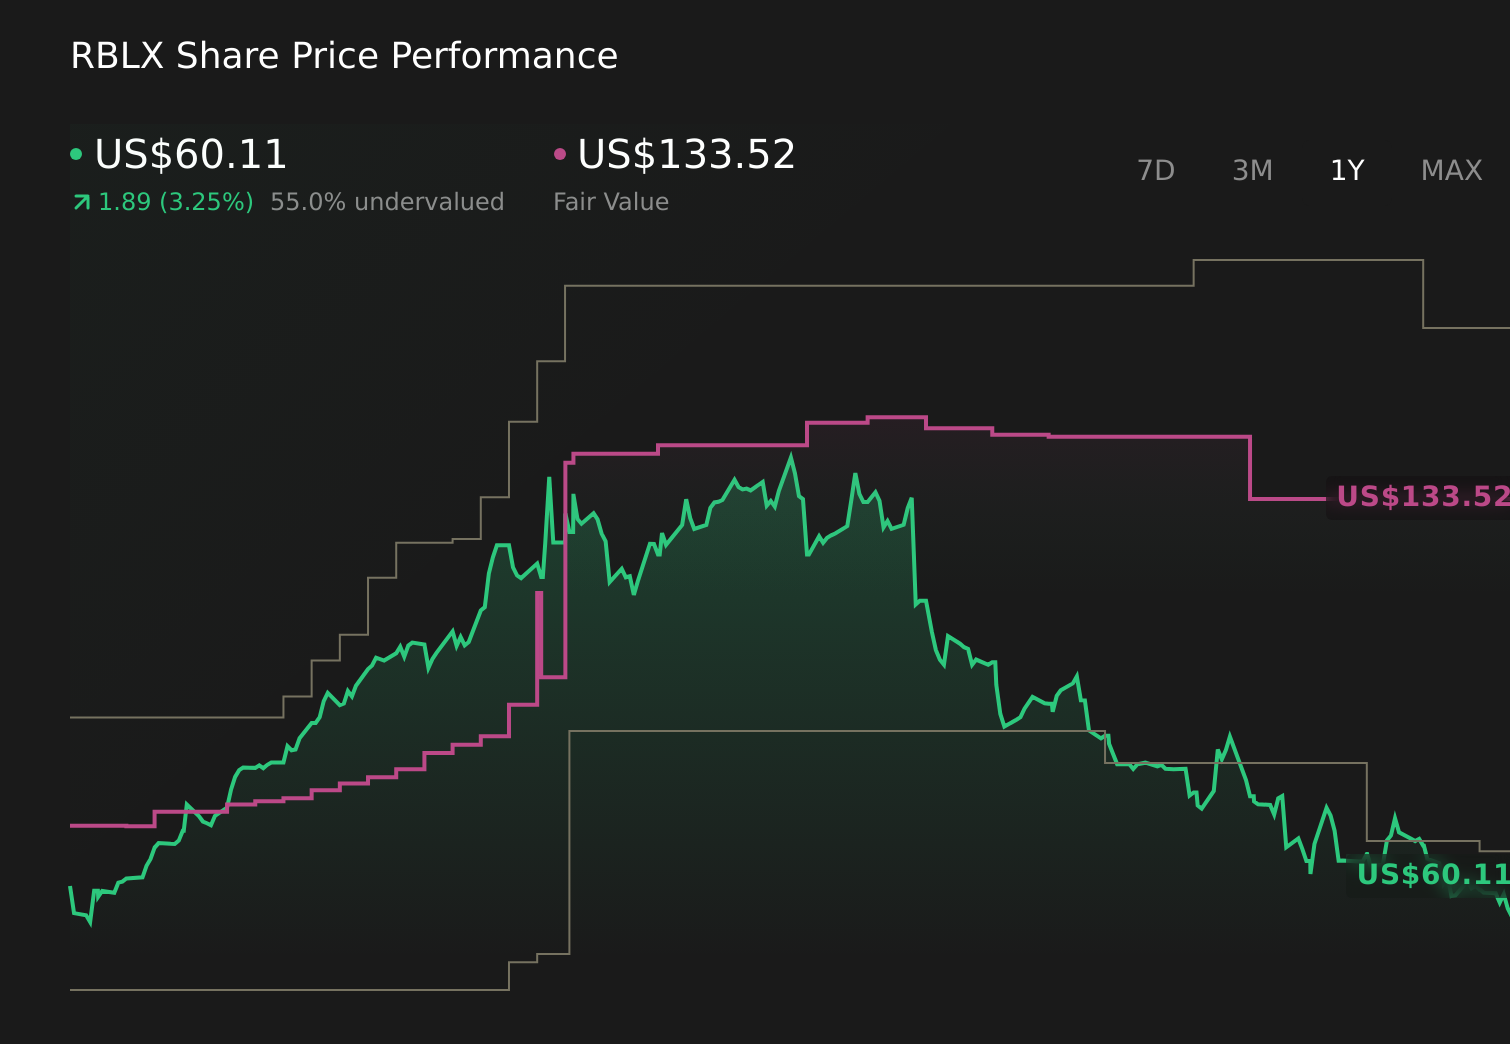Switch to the 3M time range

(1253, 171)
